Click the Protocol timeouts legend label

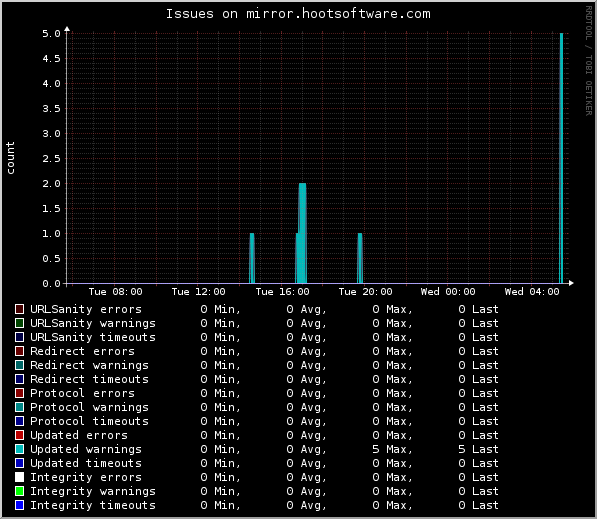tap(89, 421)
